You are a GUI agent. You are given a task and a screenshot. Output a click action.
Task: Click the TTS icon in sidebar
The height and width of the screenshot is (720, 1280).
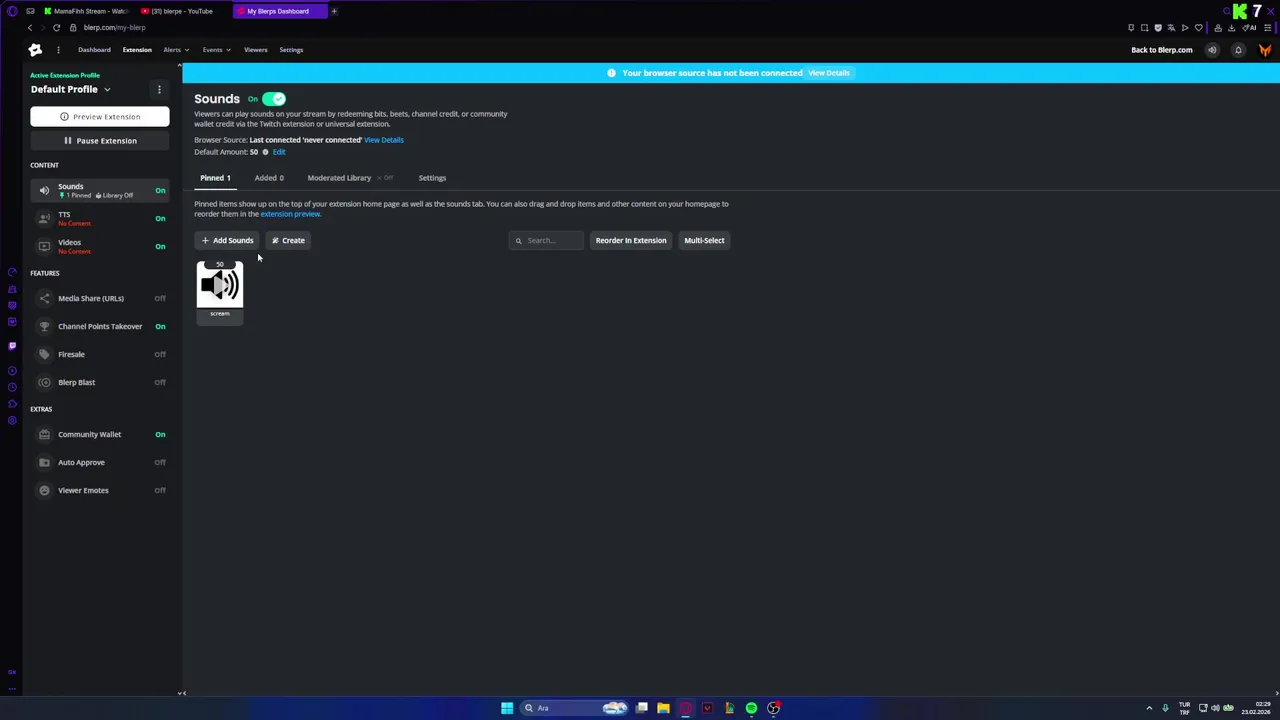(x=44, y=218)
